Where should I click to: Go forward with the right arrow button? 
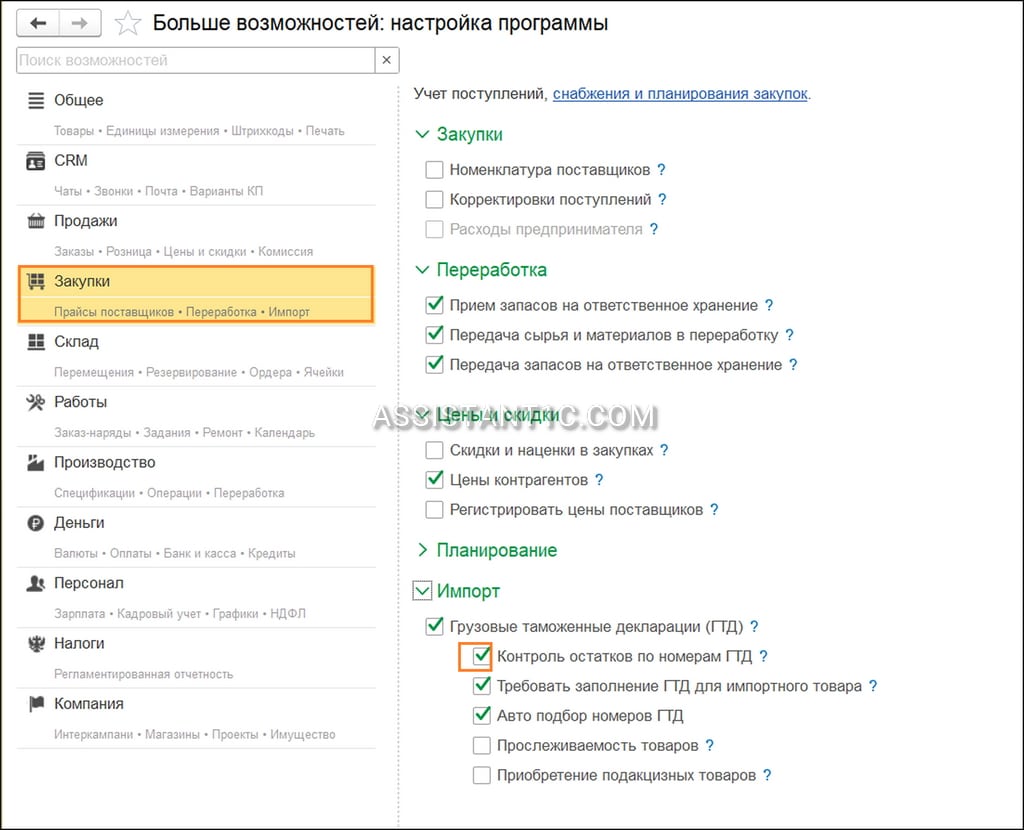80,24
